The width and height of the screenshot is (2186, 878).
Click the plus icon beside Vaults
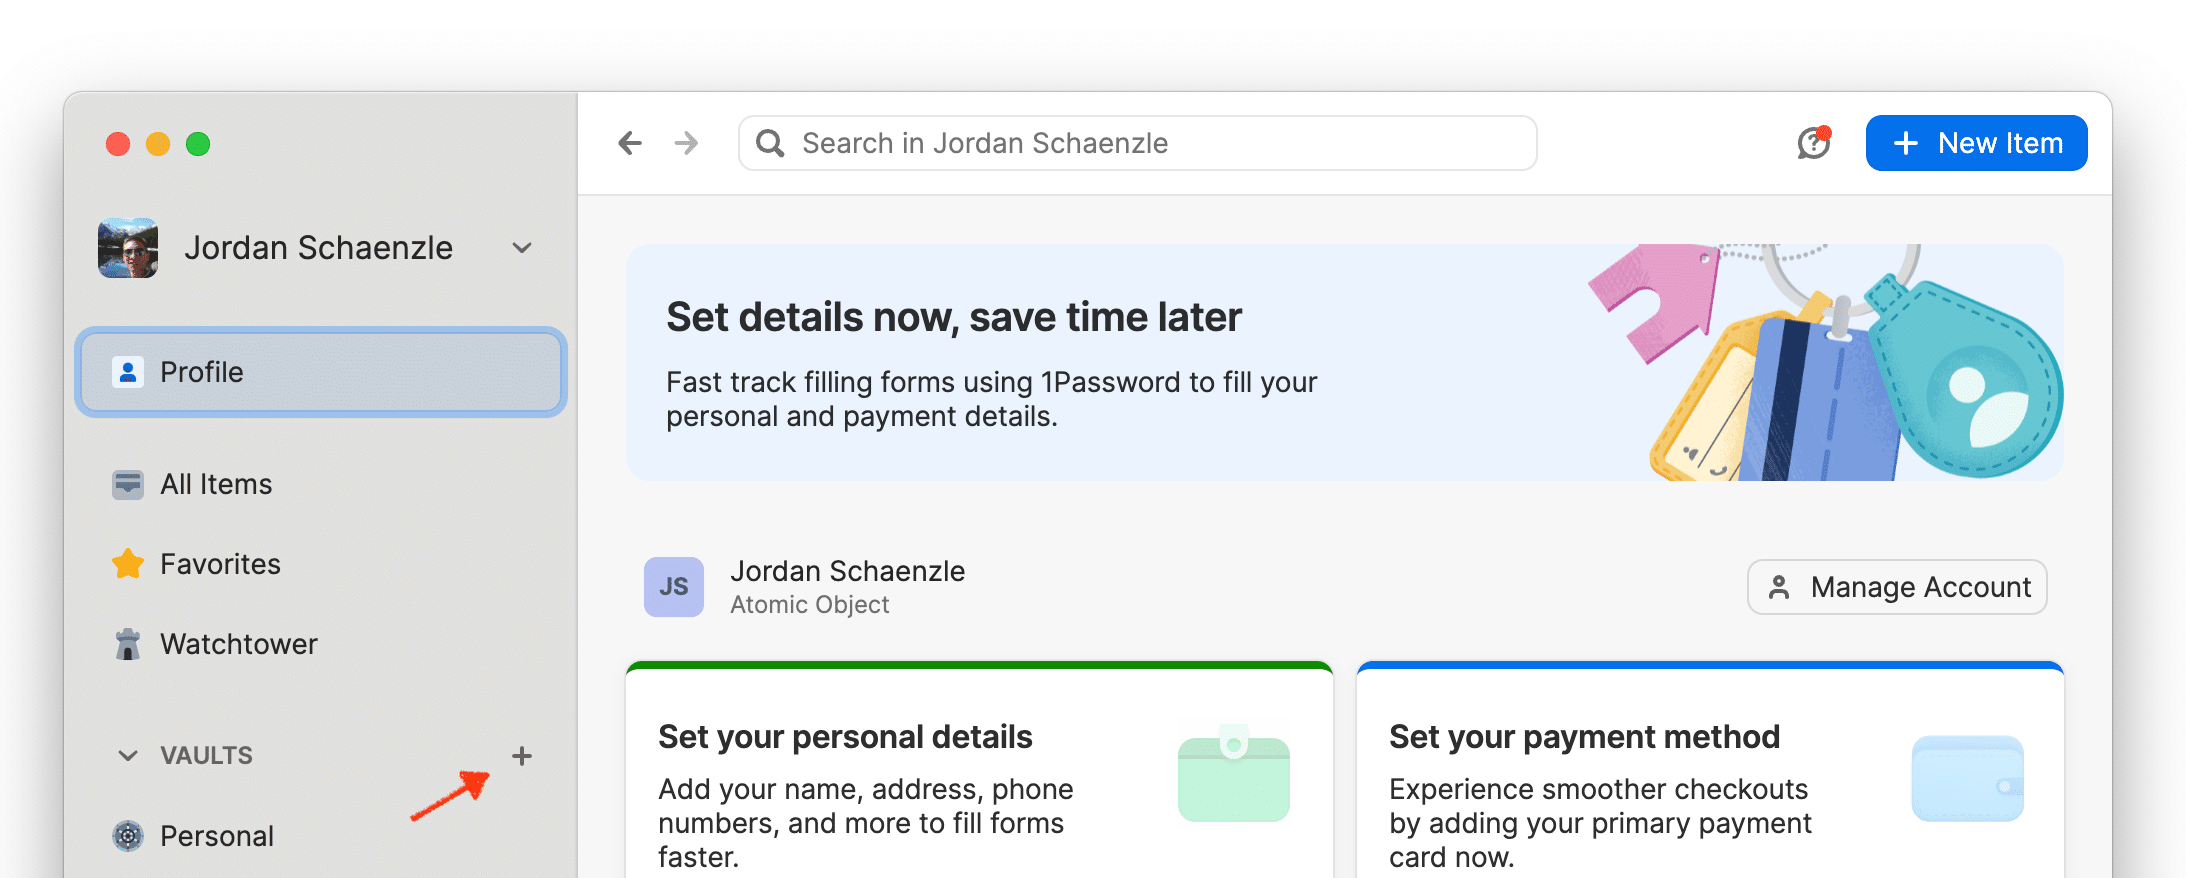tap(521, 756)
